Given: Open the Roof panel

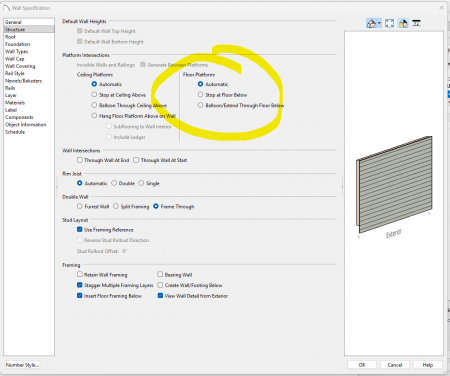Looking at the screenshot, I should coord(10,37).
